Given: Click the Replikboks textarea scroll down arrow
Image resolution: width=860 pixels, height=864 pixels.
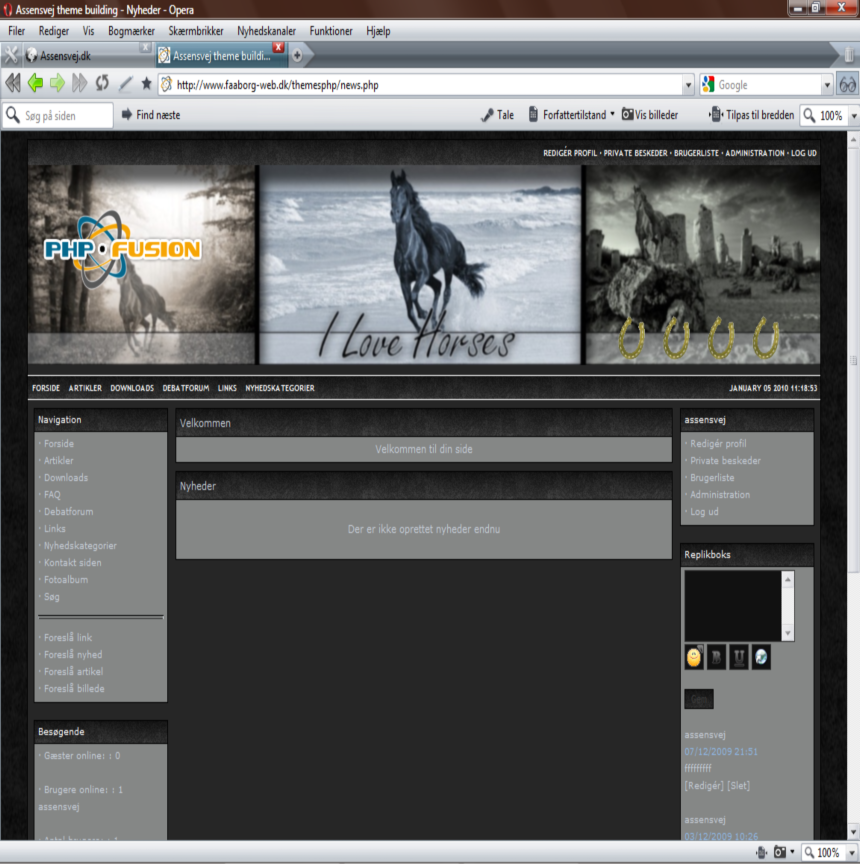Looking at the screenshot, I should (x=788, y=633).
